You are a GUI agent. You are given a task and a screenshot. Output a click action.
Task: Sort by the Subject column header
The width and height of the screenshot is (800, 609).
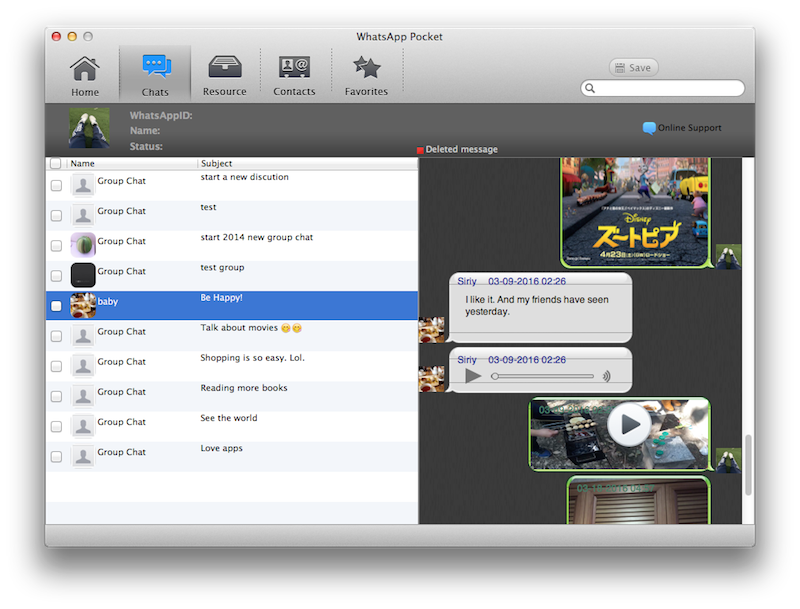click(308, 163)
